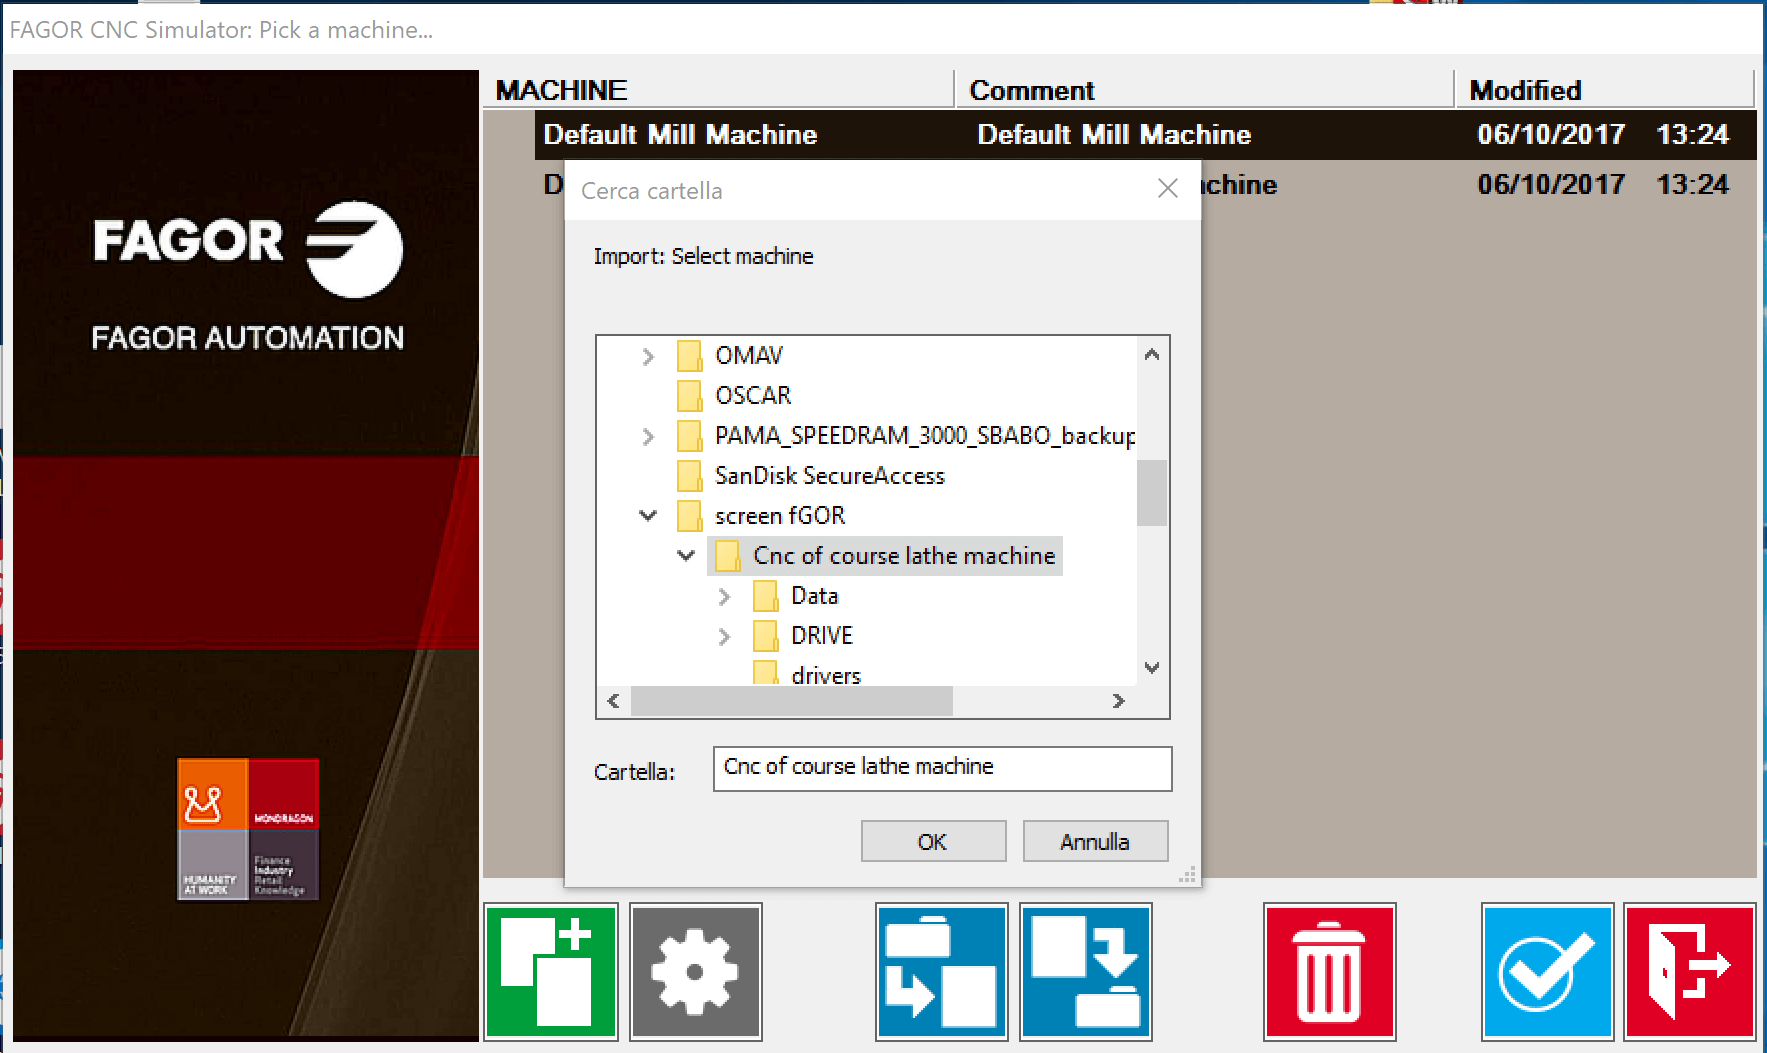The image size is (1767, 1053).
Task: Collapse the Cnc of course lathe machine folder
Action: click(x=686, y=555)
